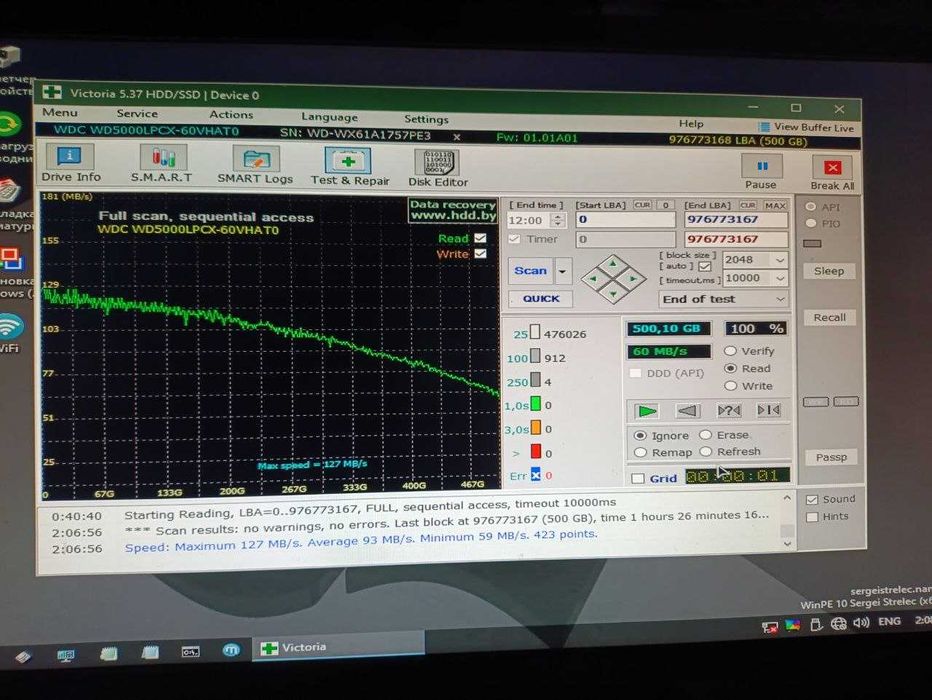
Task: Click the butterfly random scan button
Action: click(729, 410)
